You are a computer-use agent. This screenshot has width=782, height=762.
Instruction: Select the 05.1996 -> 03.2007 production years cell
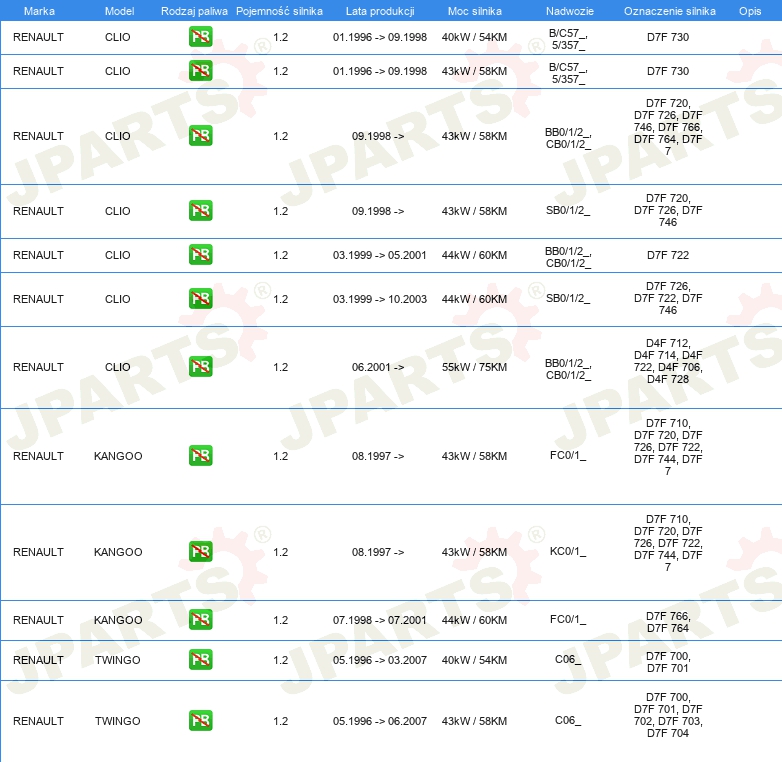[x=380, y=660]
